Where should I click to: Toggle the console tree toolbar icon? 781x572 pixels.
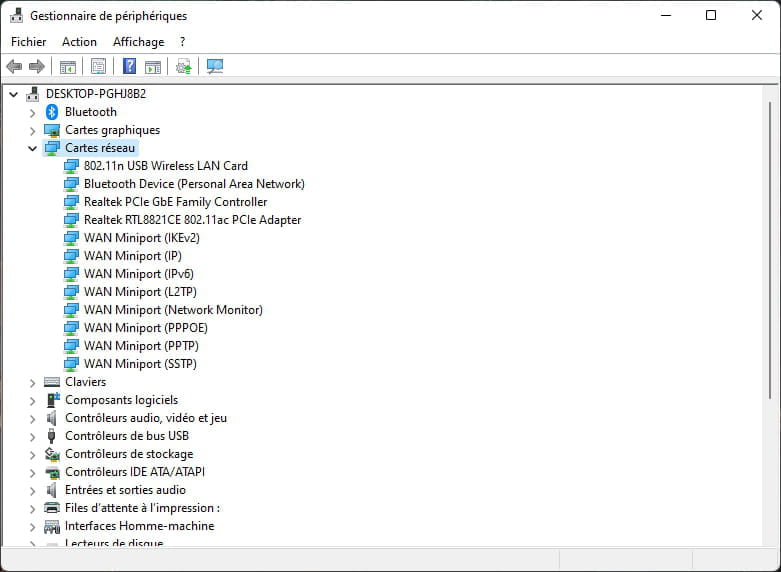68,66
